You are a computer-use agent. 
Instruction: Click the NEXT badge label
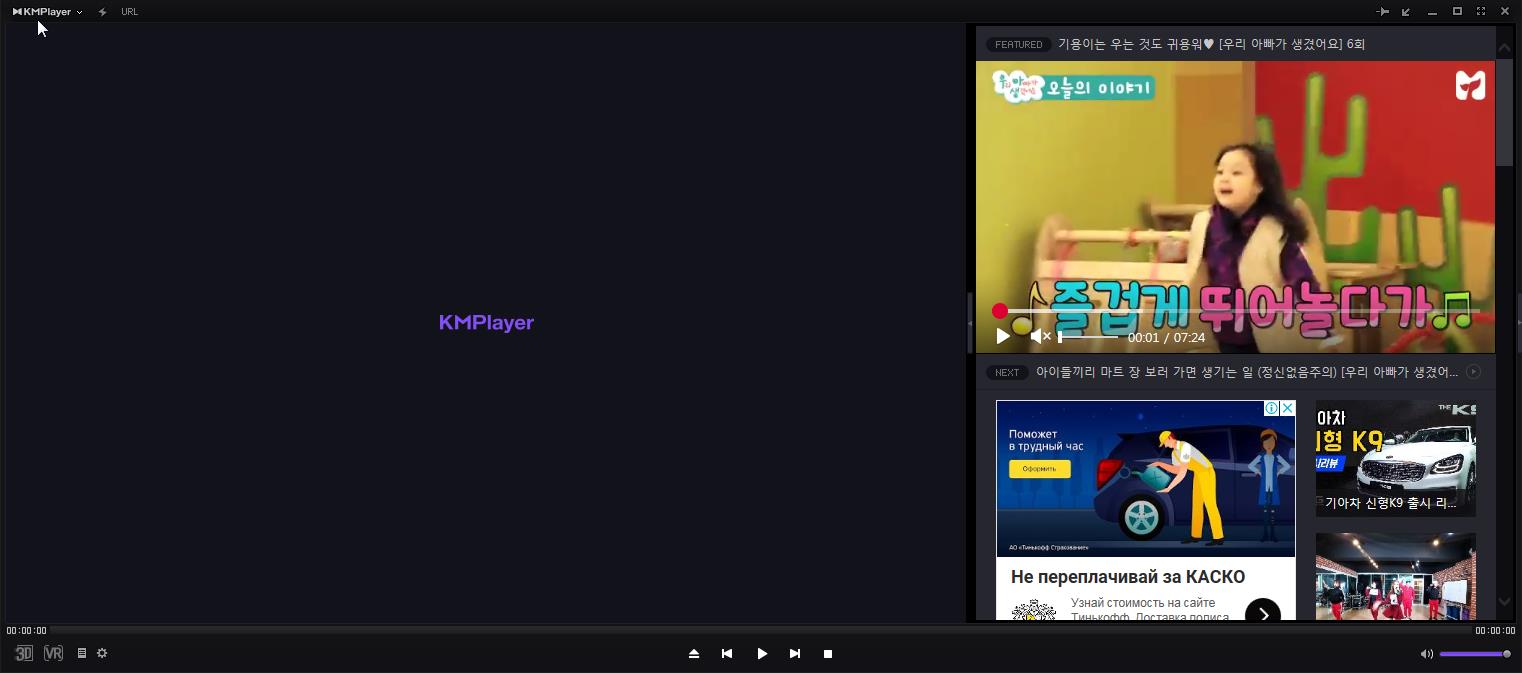point(1007,372)
